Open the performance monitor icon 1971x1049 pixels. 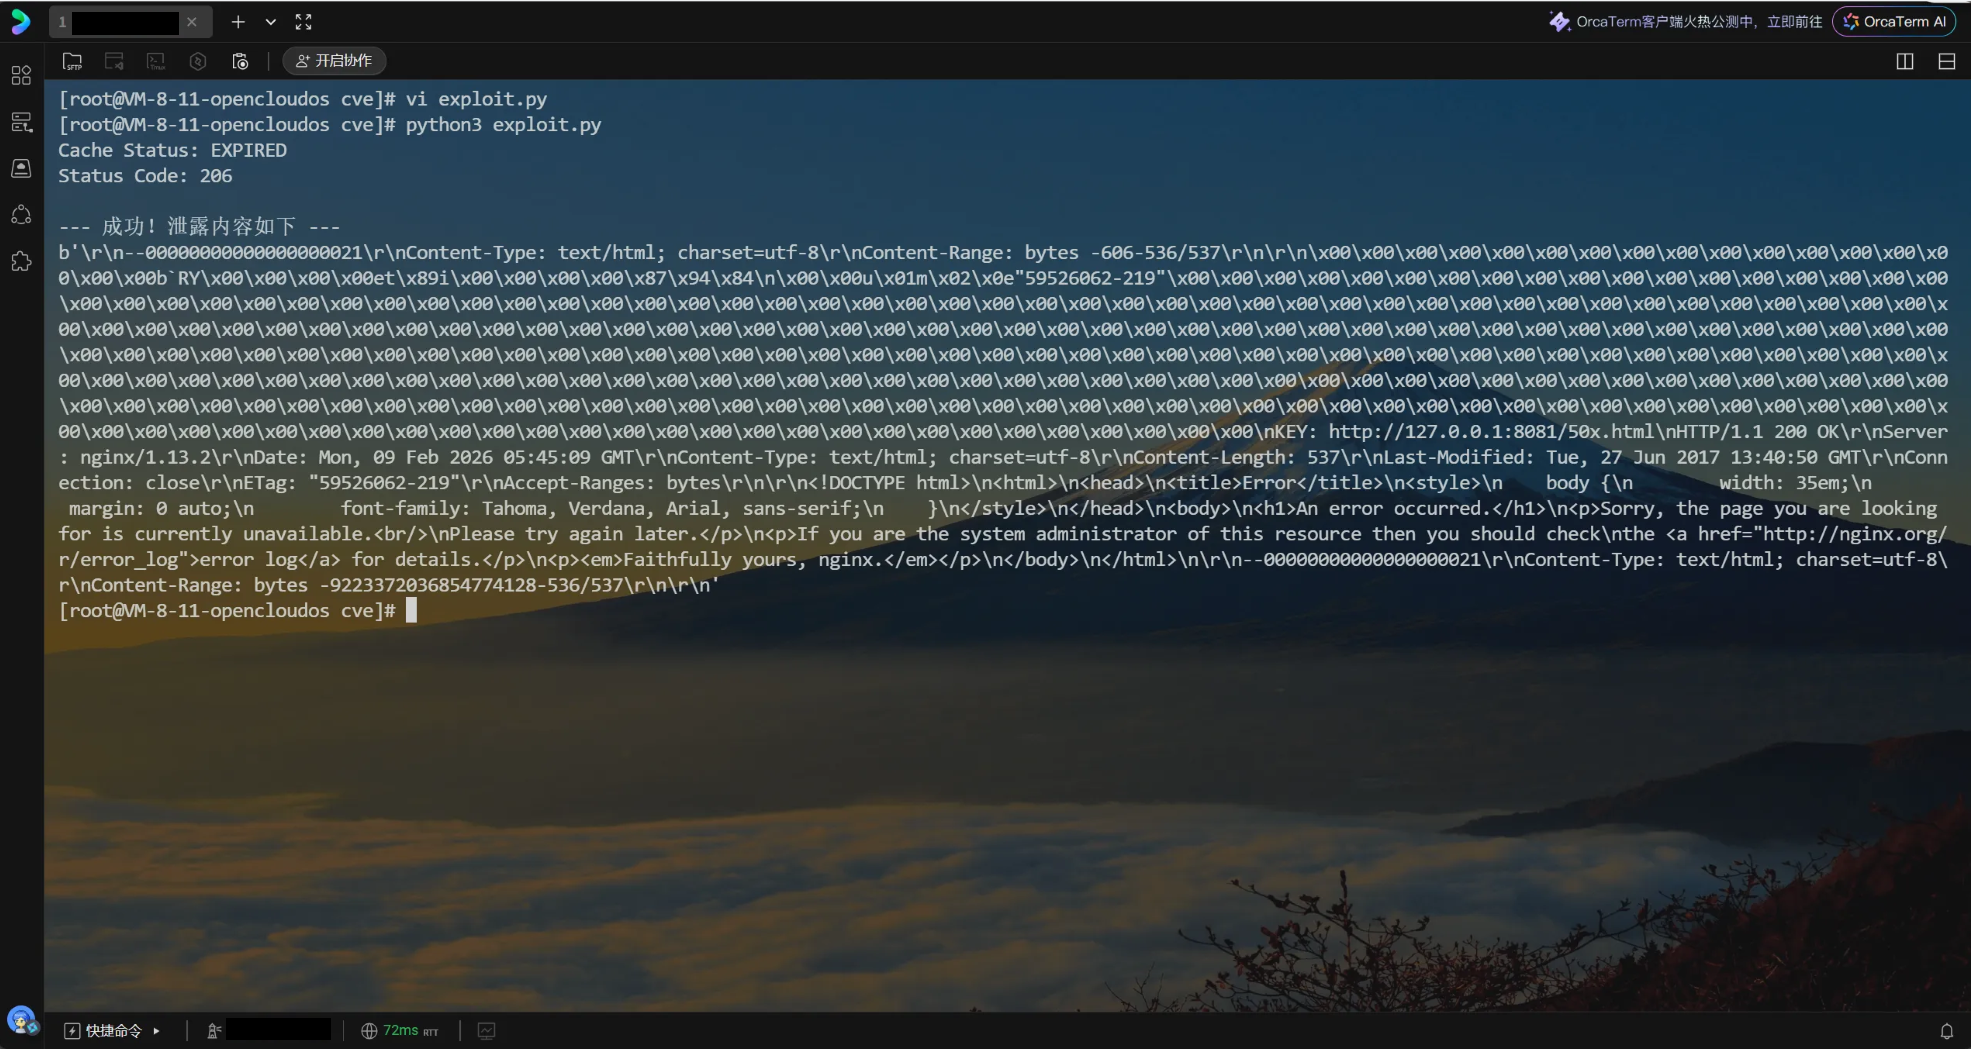click(487, 1031)
